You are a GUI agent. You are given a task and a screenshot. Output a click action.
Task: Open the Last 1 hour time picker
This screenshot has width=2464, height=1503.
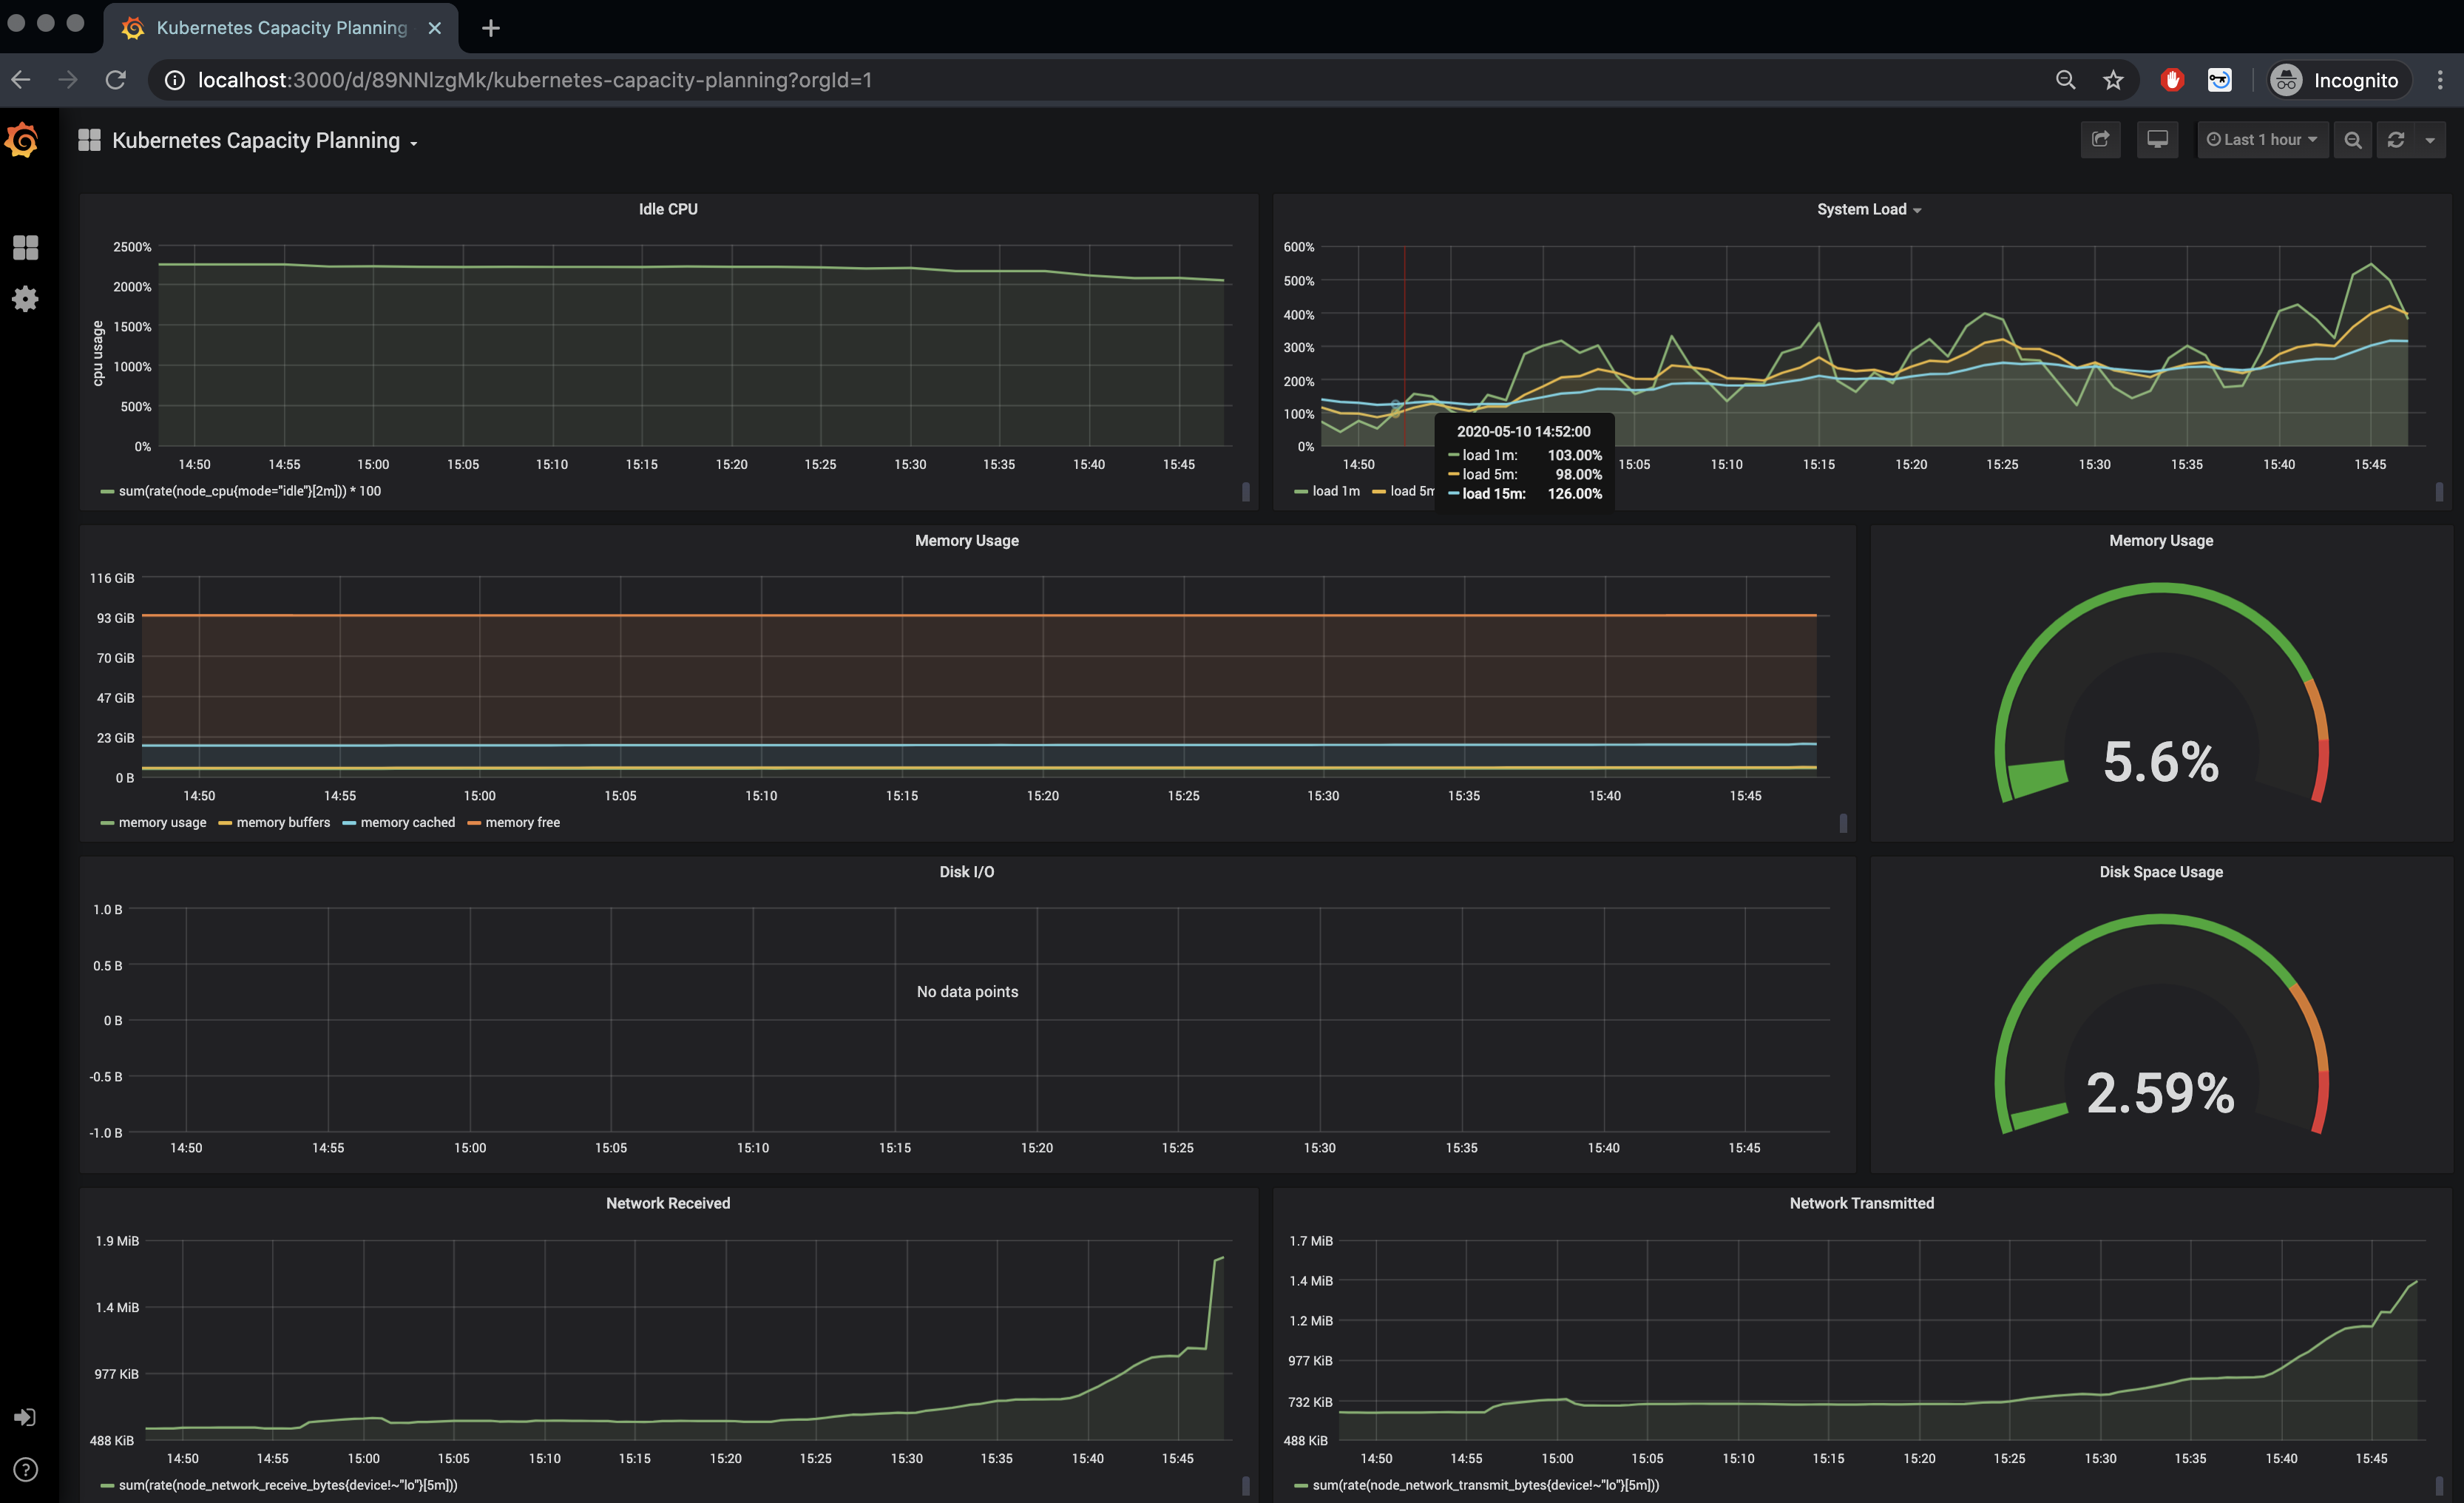click(2262, 140)
